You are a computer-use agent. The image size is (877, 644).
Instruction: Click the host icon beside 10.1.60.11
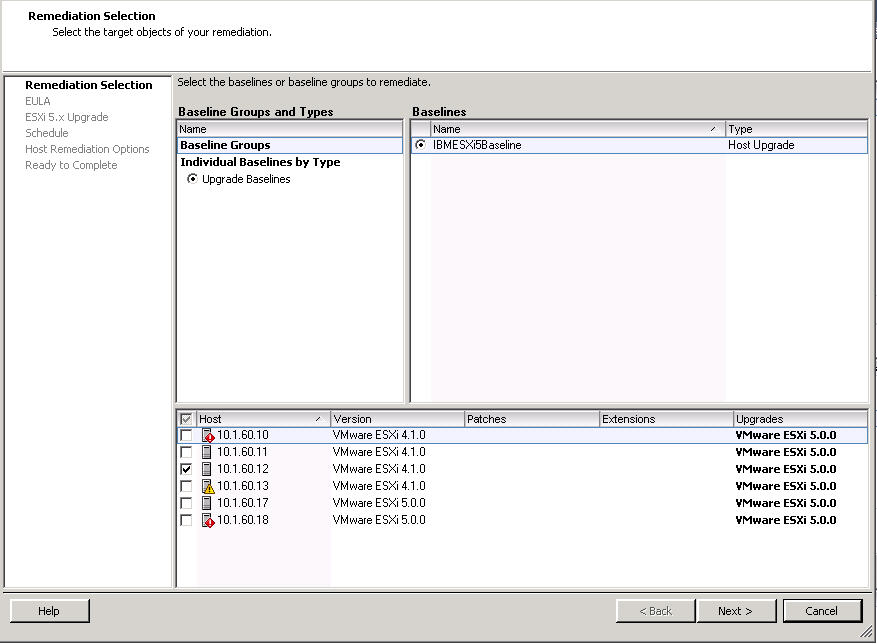pyautogui.click(x=207, y=452)
